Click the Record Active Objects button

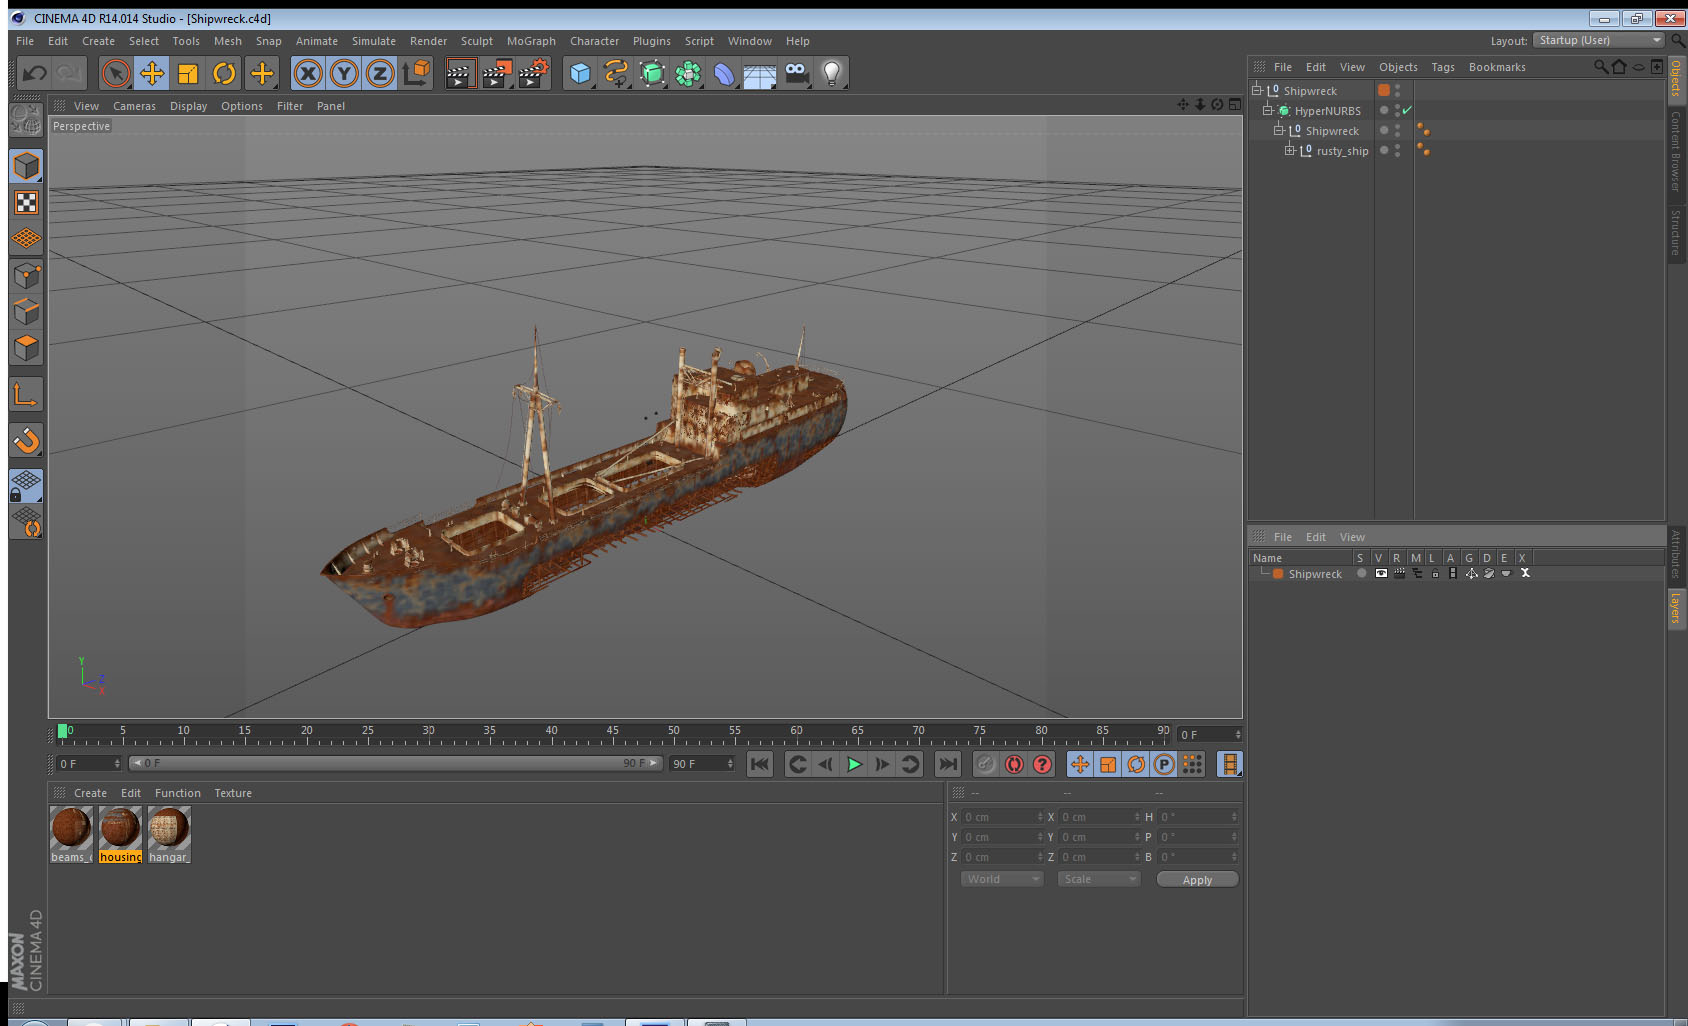tap(986, 764)
